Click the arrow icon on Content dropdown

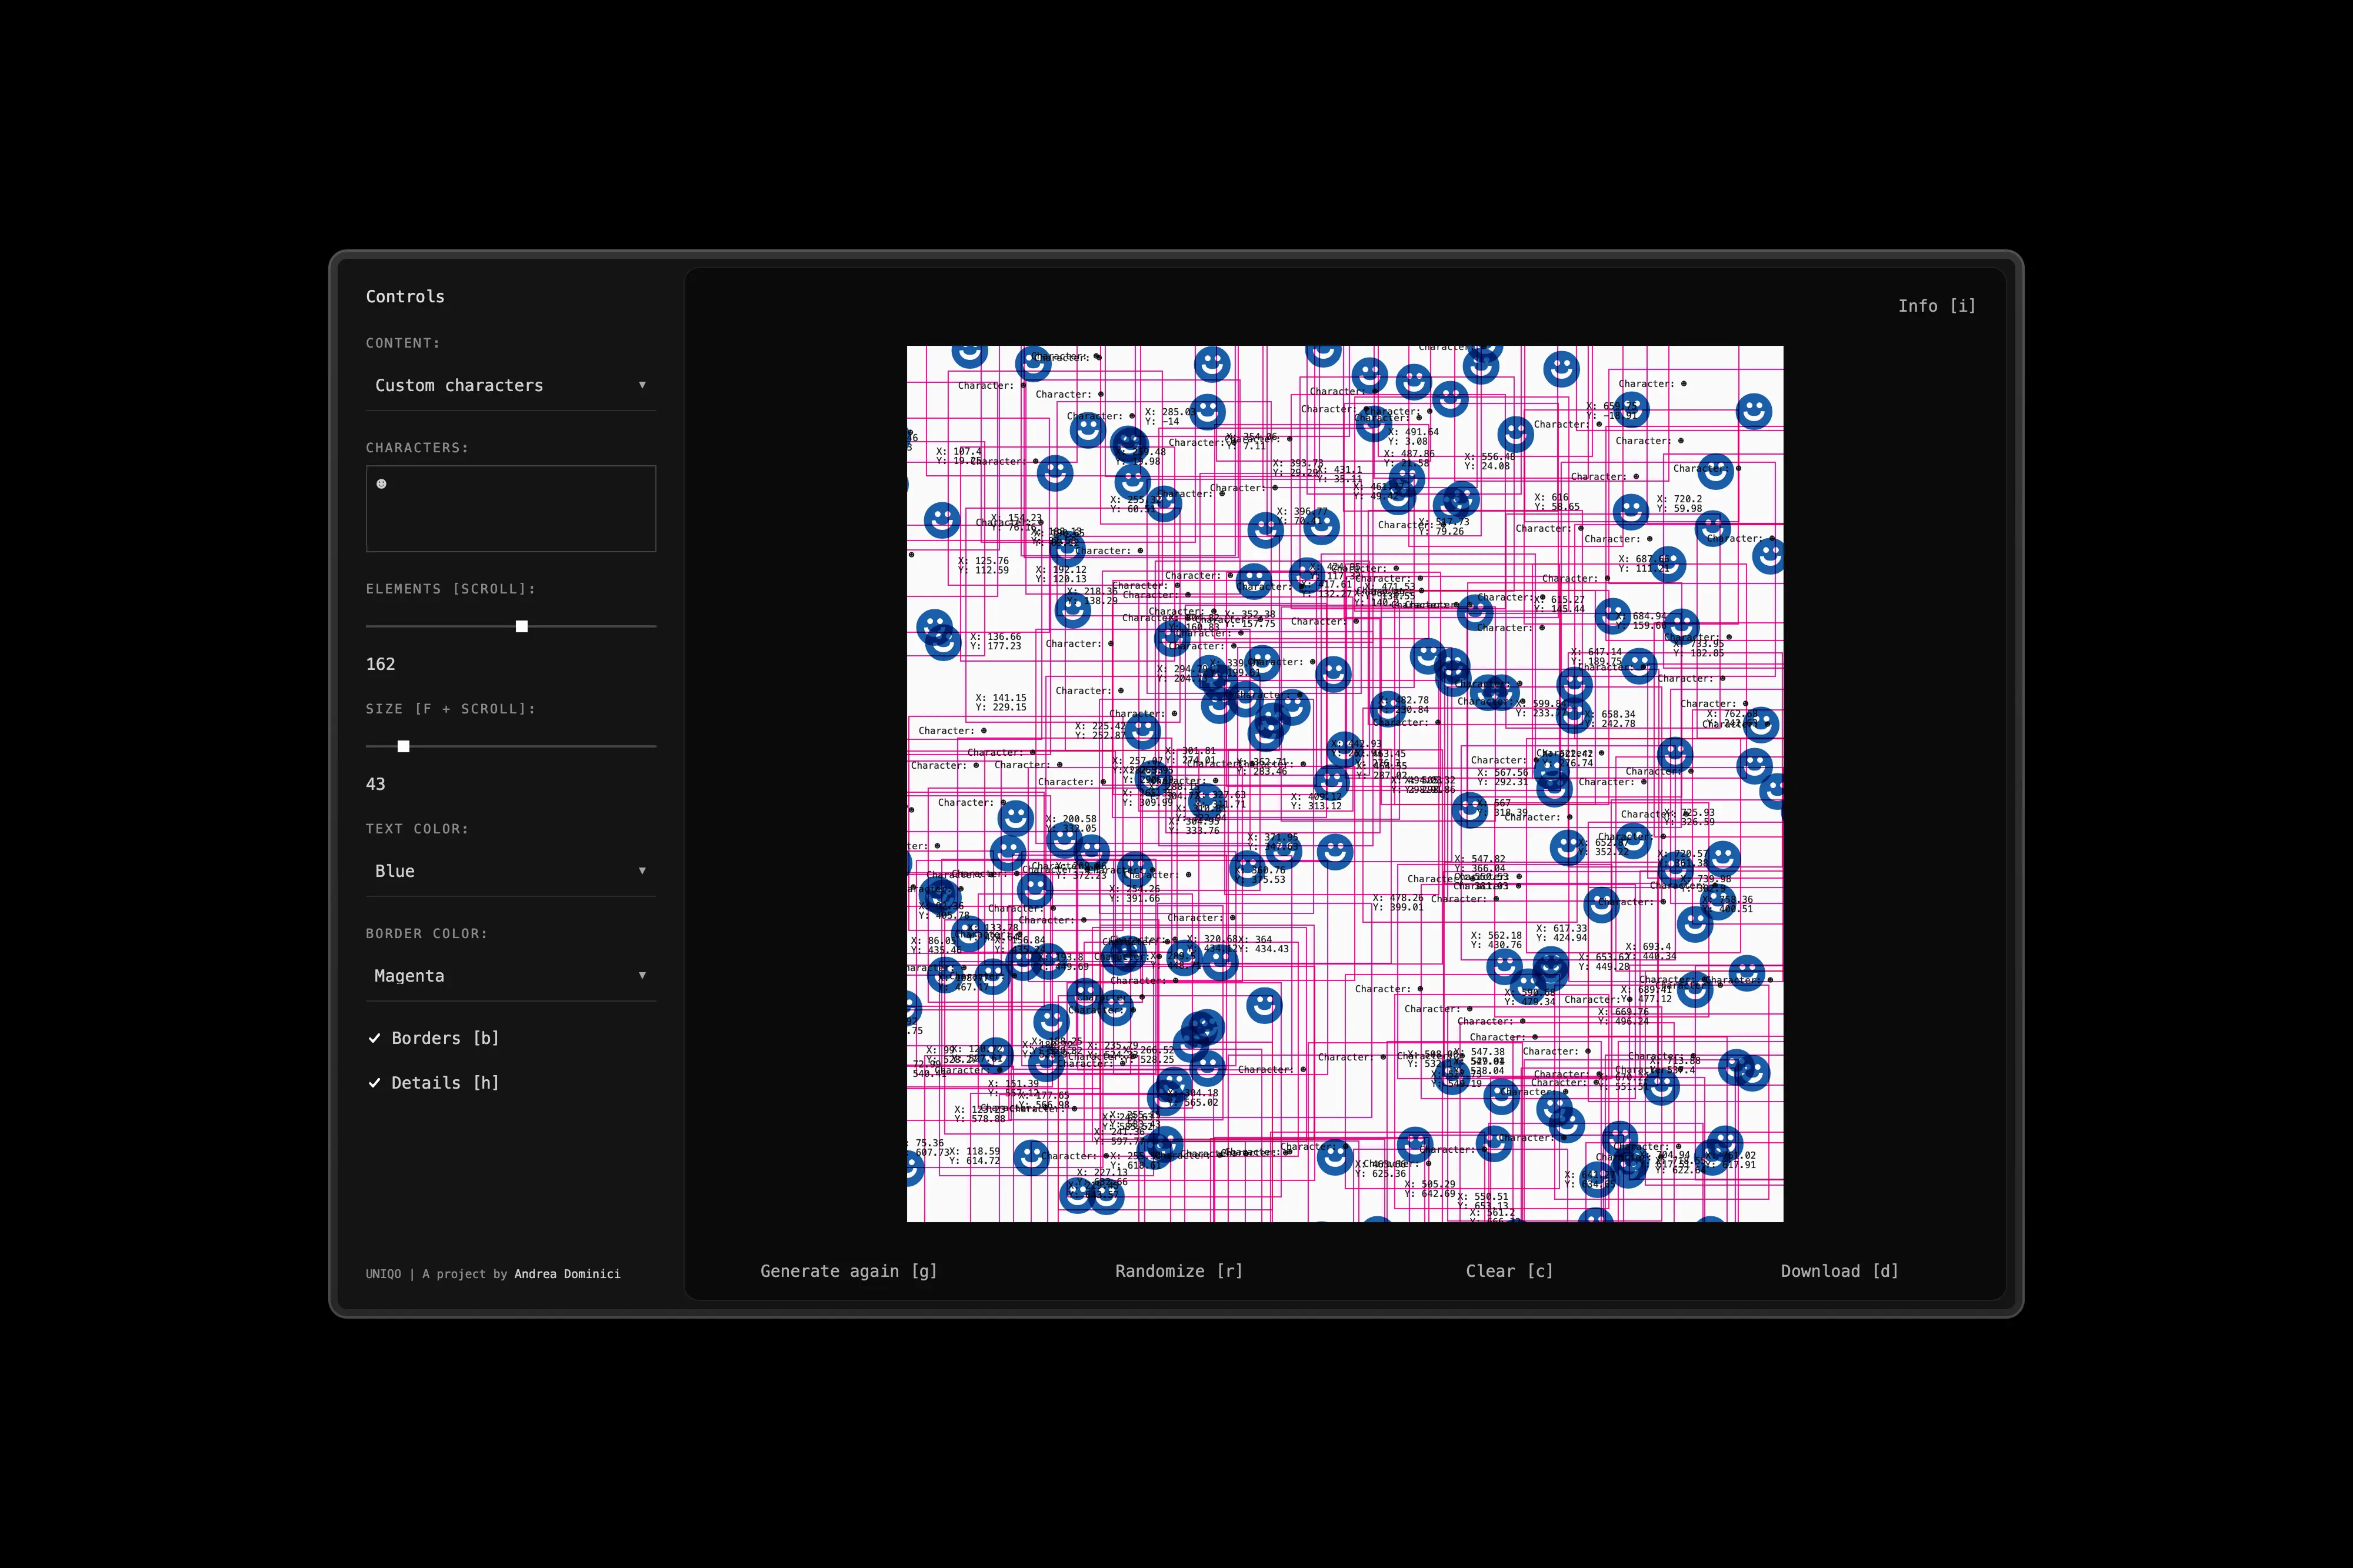point(642,385)
